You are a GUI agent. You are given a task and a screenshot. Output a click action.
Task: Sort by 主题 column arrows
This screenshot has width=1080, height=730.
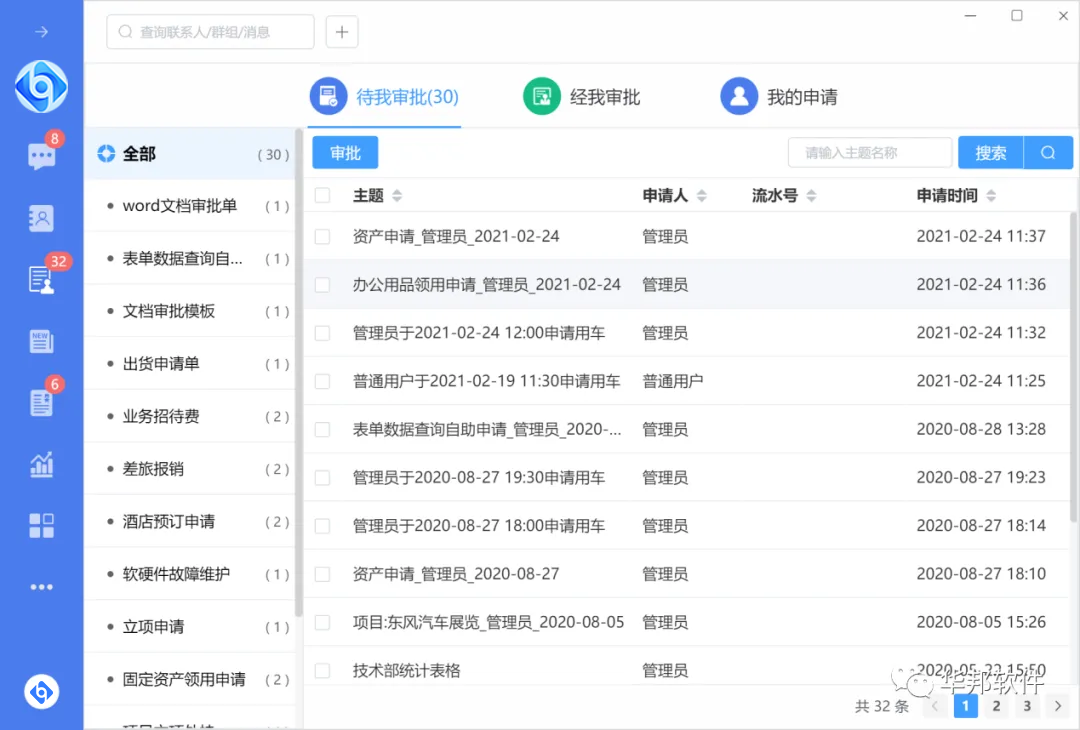397,196
